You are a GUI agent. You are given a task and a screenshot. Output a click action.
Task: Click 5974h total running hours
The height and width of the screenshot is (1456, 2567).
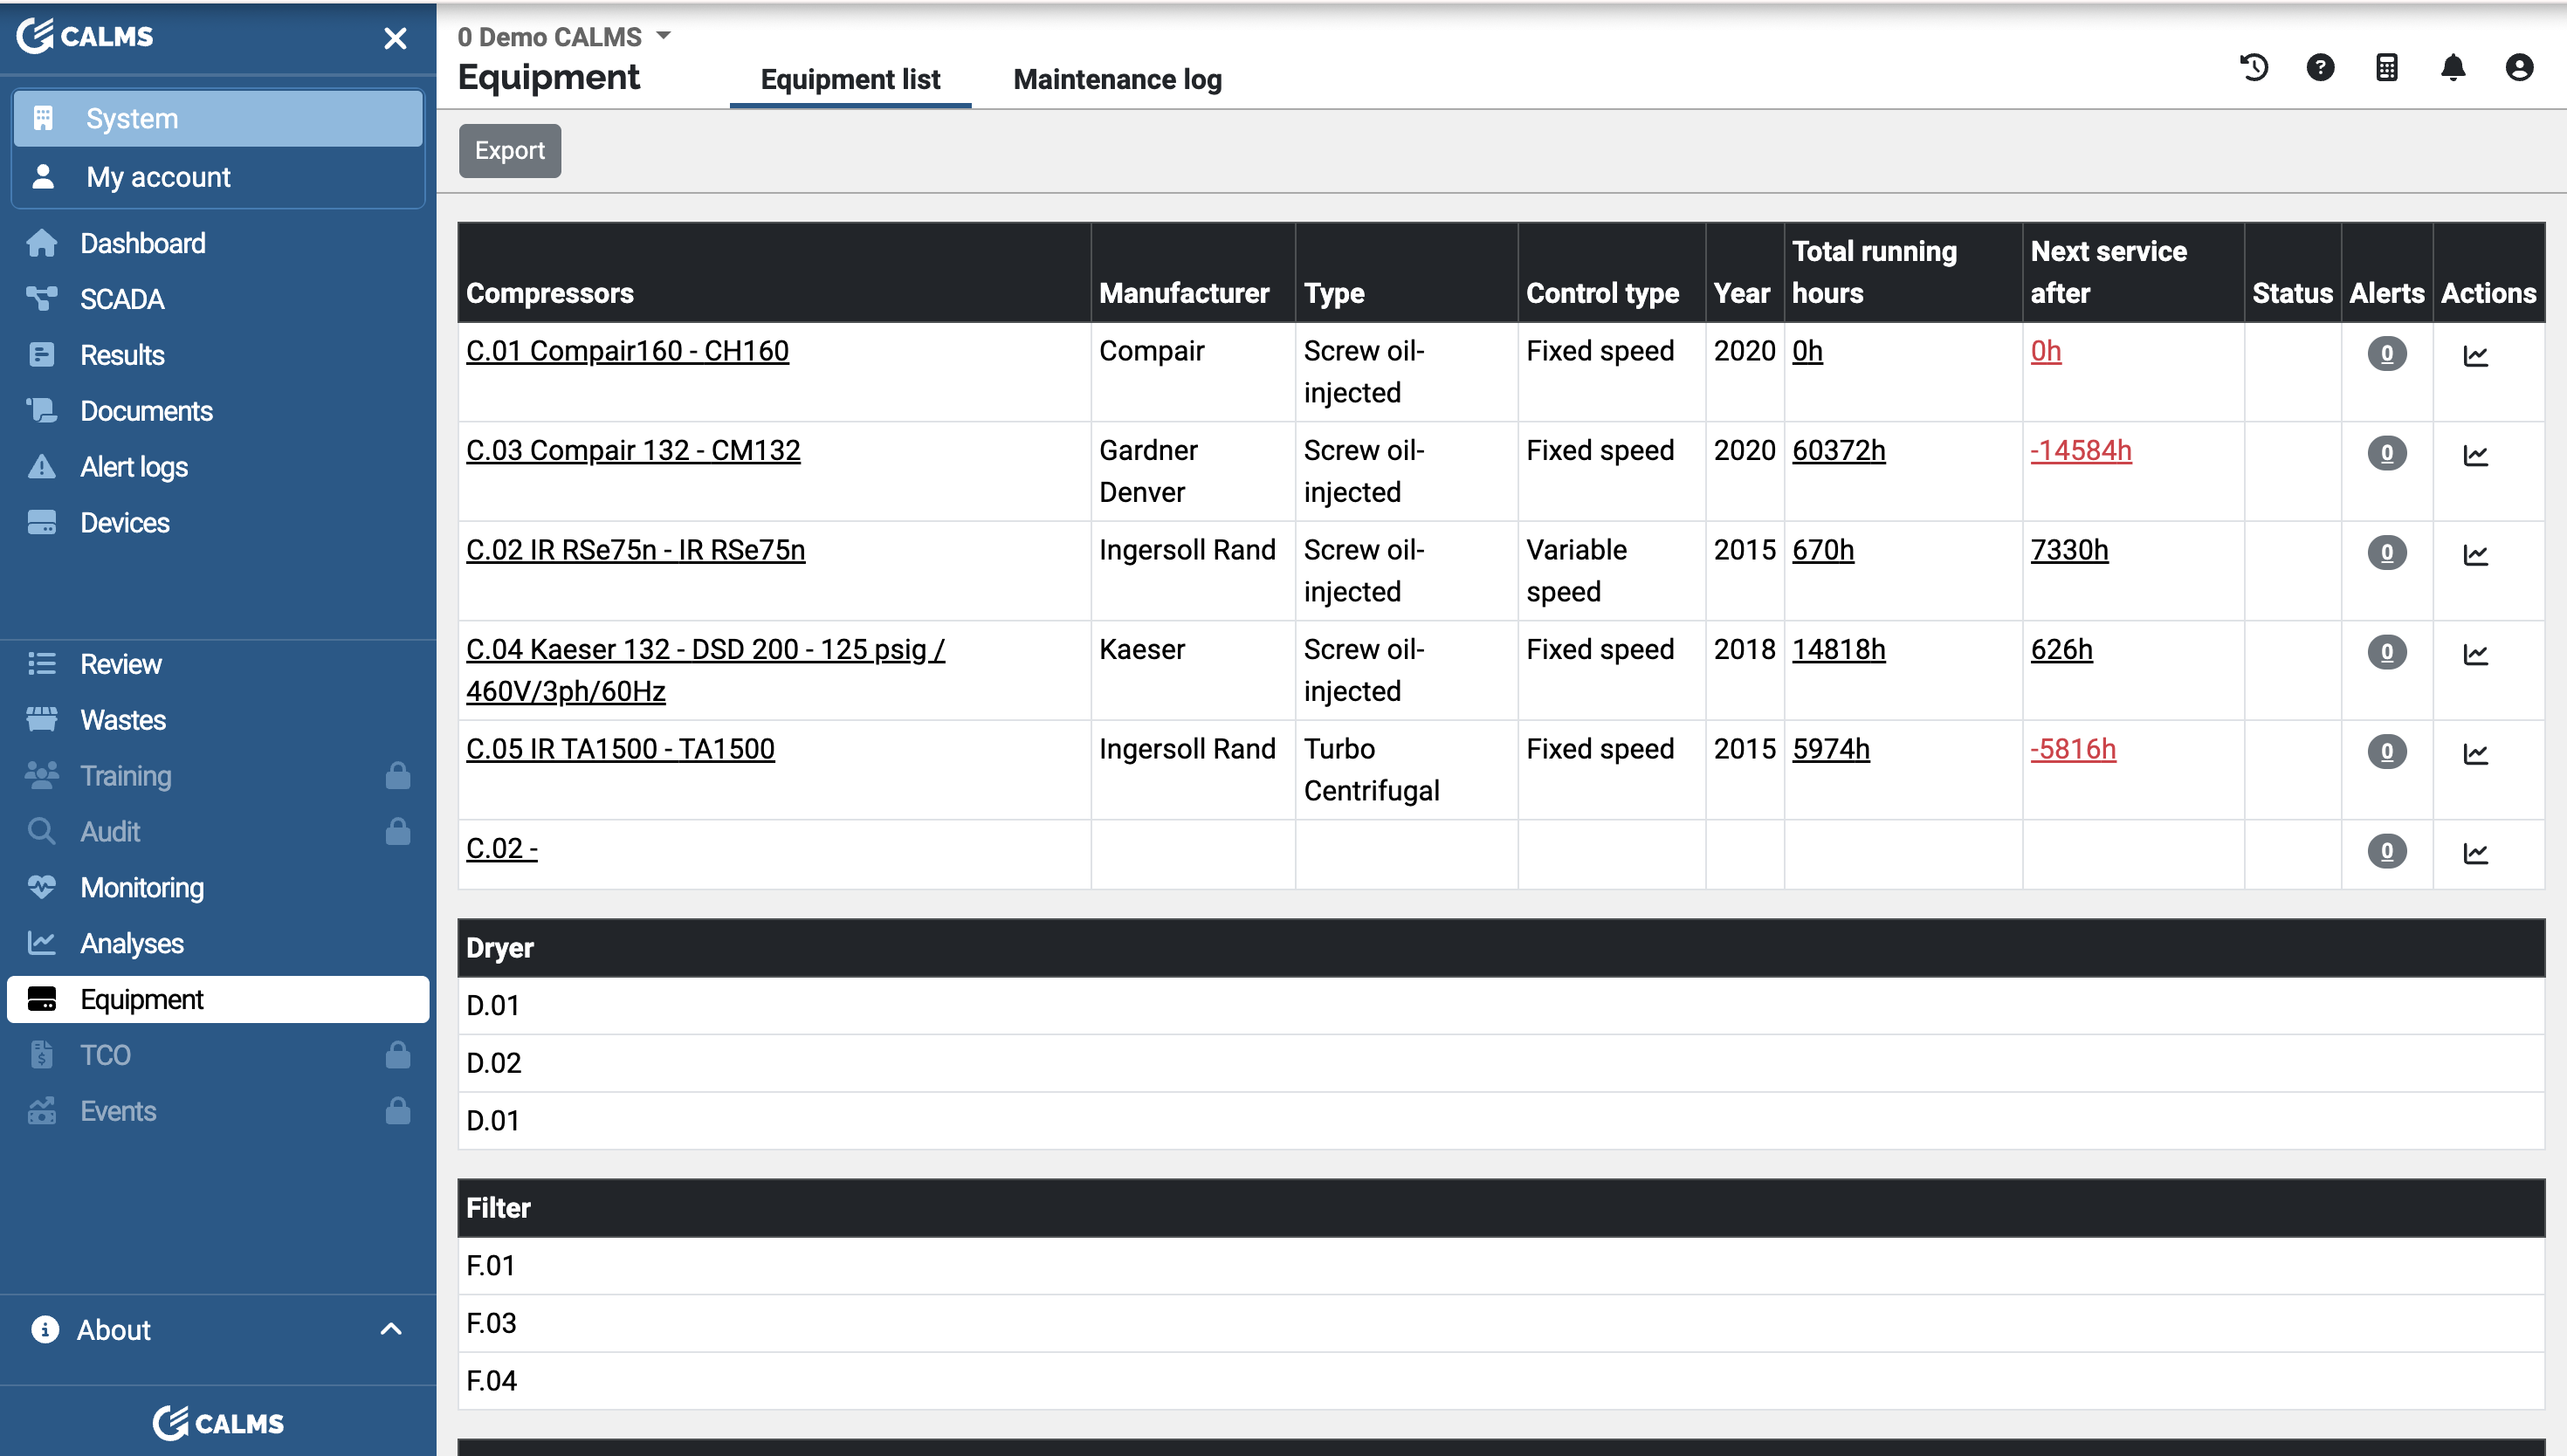(x=1830, y=749)
